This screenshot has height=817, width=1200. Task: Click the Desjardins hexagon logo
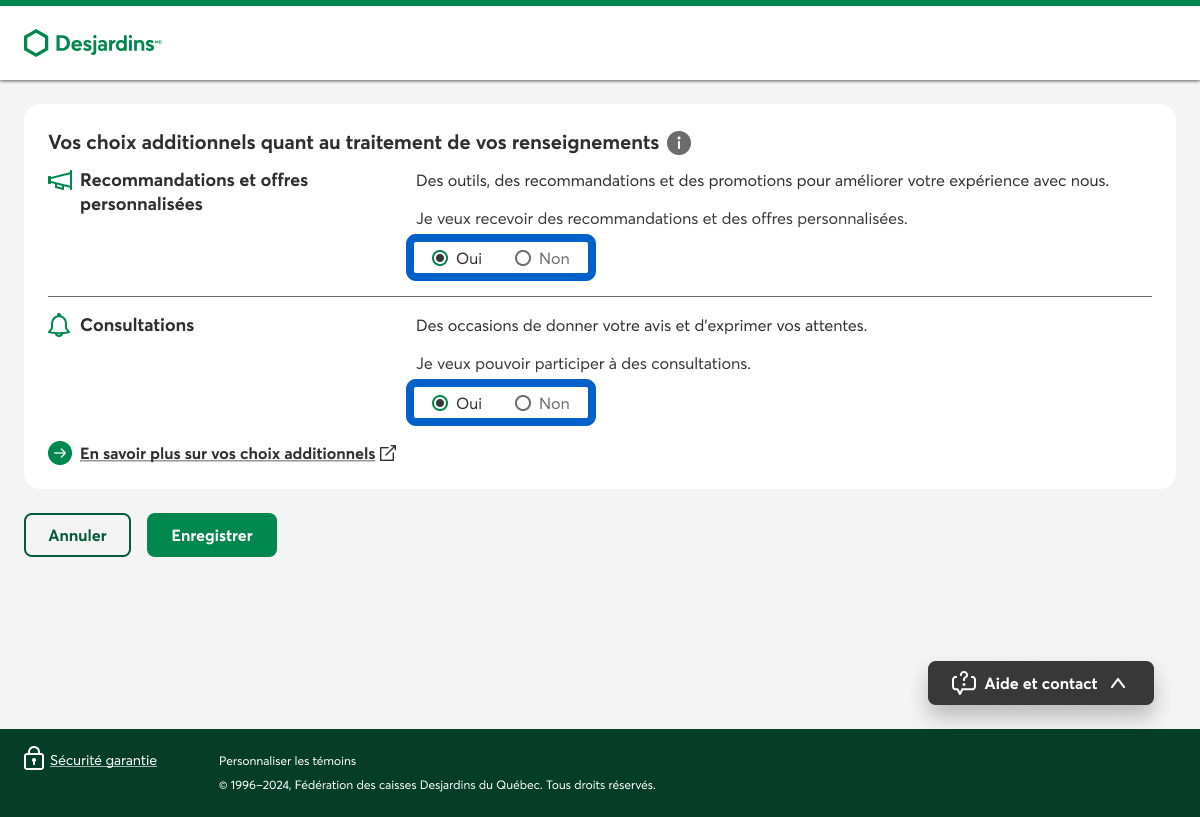tap(36, 43)
